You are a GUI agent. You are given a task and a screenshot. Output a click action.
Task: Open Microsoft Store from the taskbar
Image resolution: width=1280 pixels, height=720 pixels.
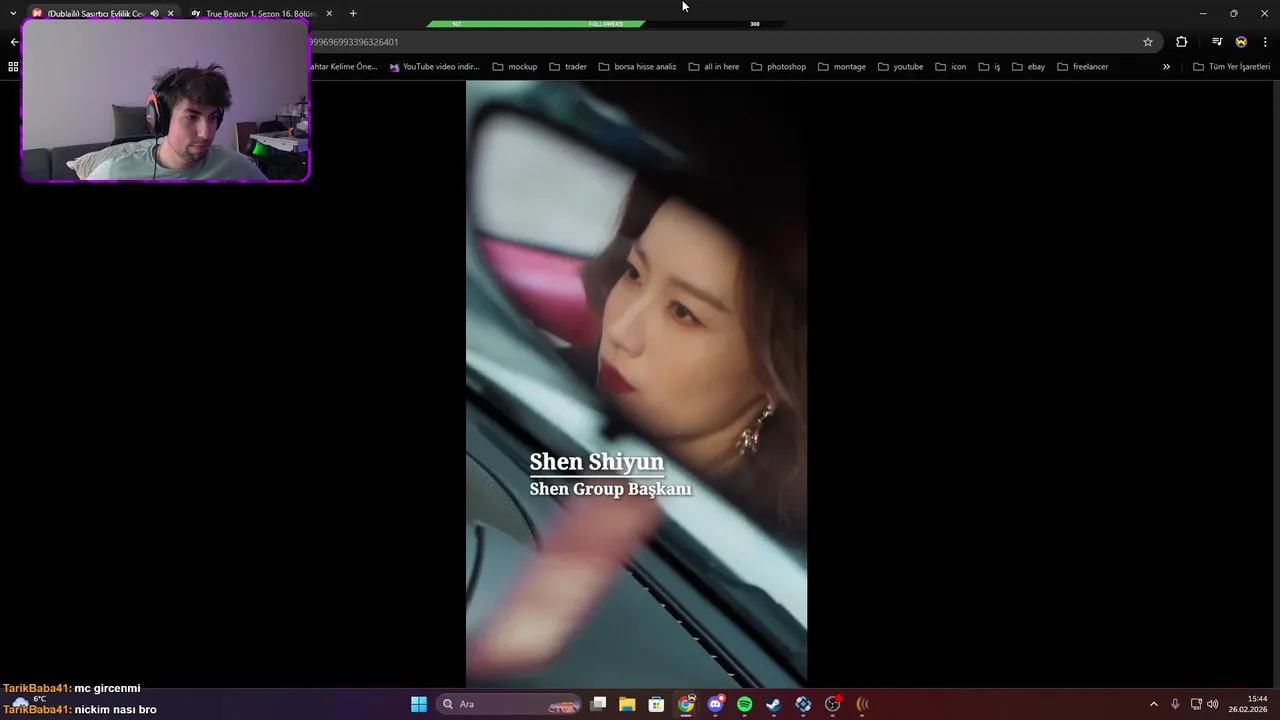[x=656, y=704]
